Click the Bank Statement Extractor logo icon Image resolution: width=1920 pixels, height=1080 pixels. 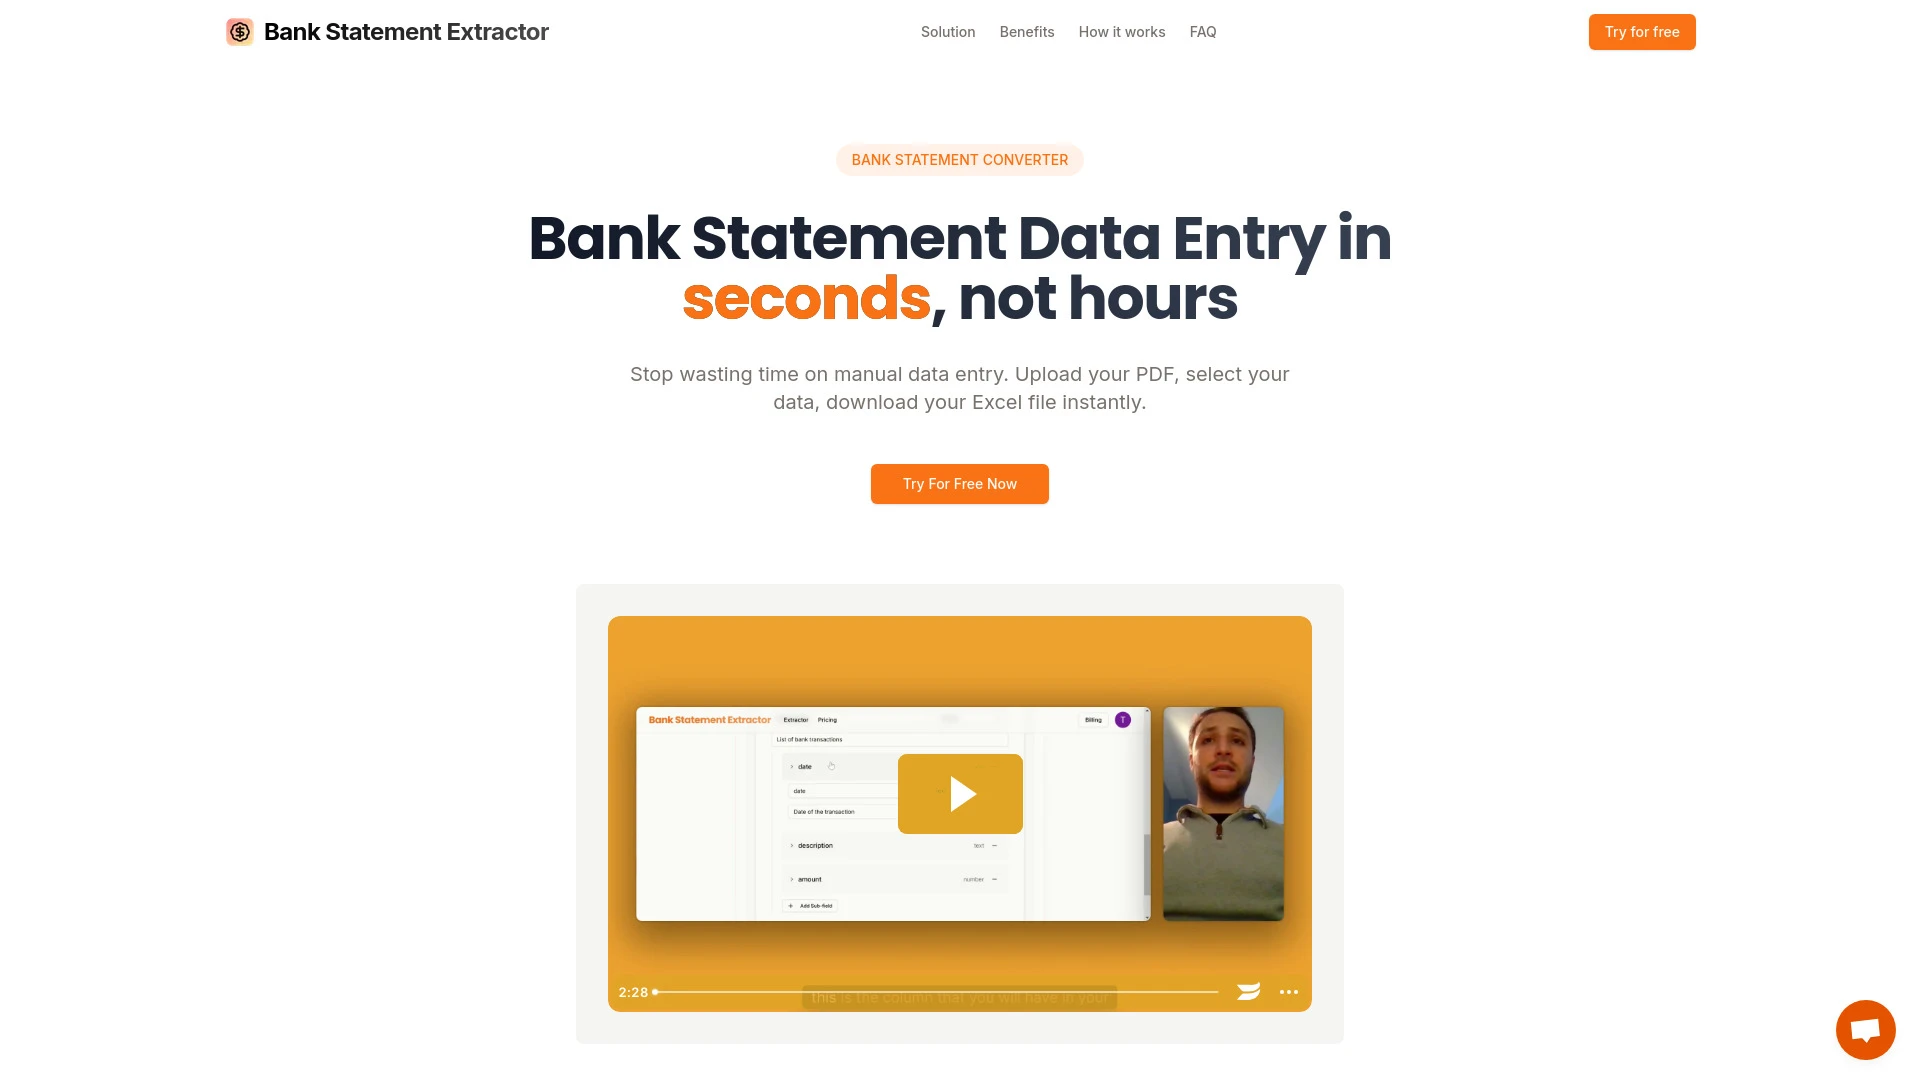pos(237,32)
